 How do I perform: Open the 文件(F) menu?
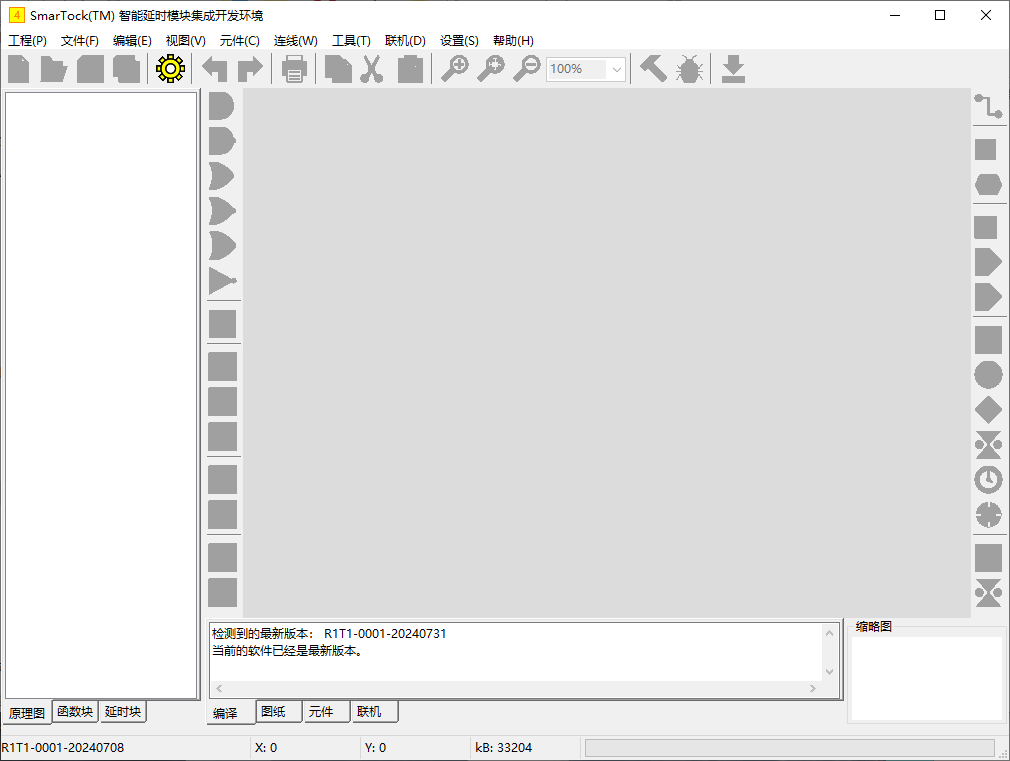tap(80, 41)
